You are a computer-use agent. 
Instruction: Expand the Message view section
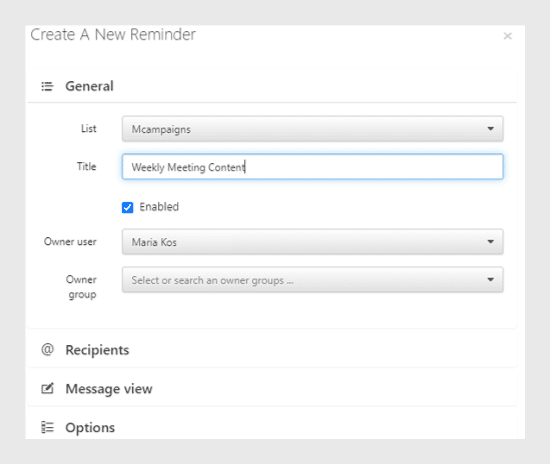pyautogui.click(x=272, y=389)
